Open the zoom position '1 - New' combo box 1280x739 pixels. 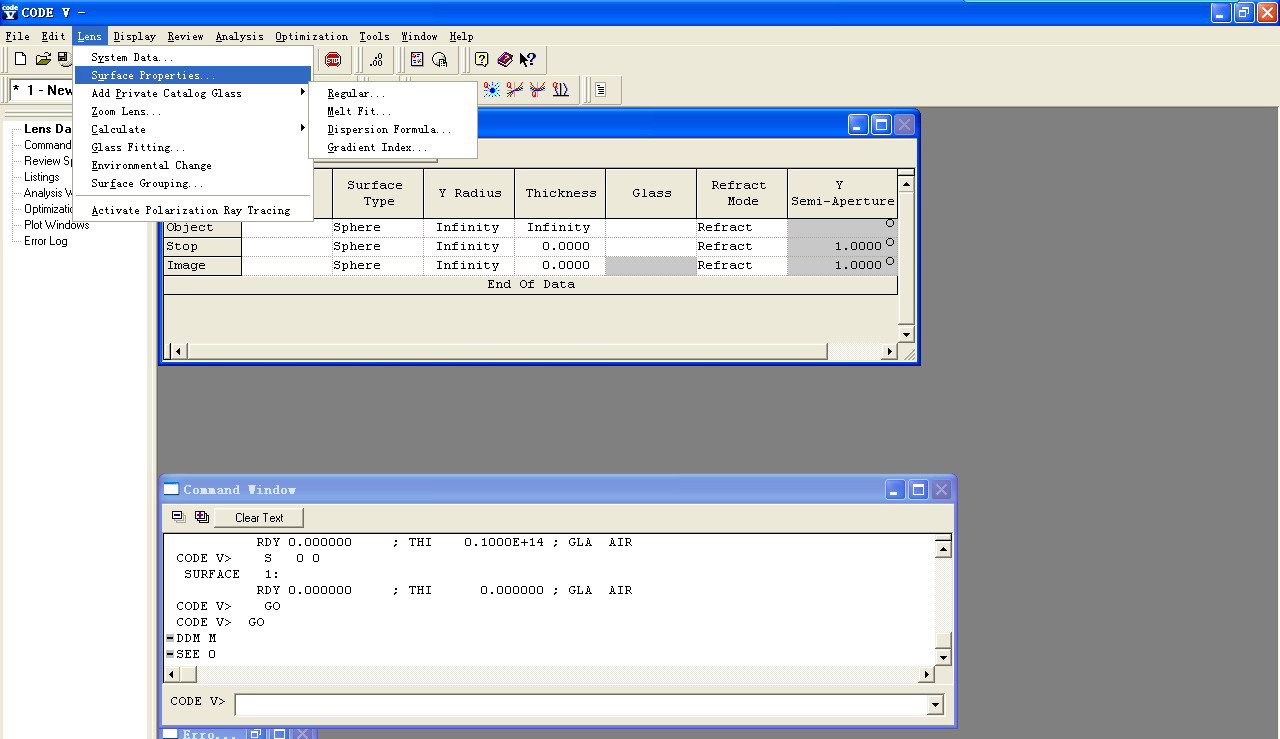coord(42,90)
